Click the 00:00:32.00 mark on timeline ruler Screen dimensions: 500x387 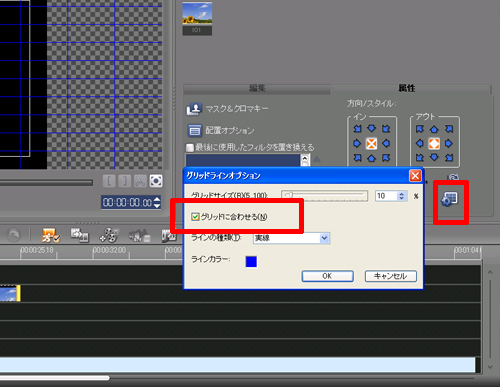109,250
